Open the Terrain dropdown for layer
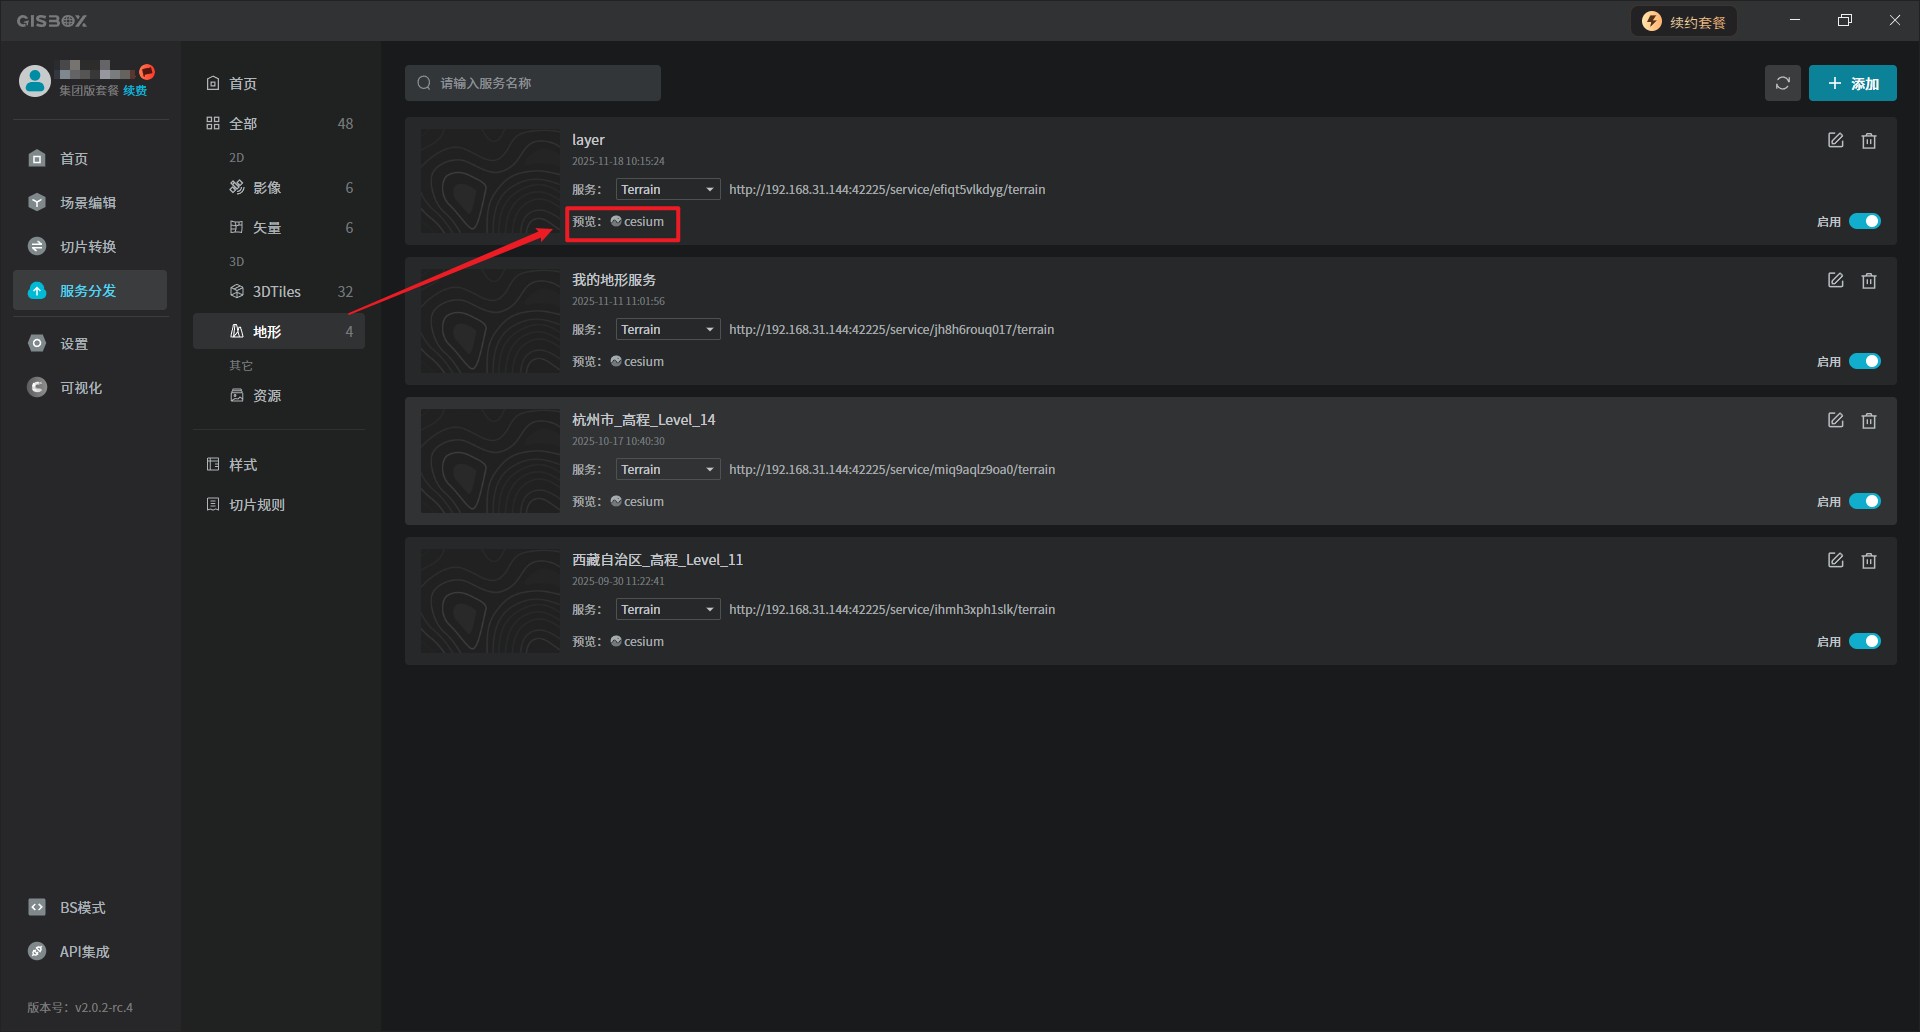Viewport: 1920px width, 1032px height. click(667, 190)
